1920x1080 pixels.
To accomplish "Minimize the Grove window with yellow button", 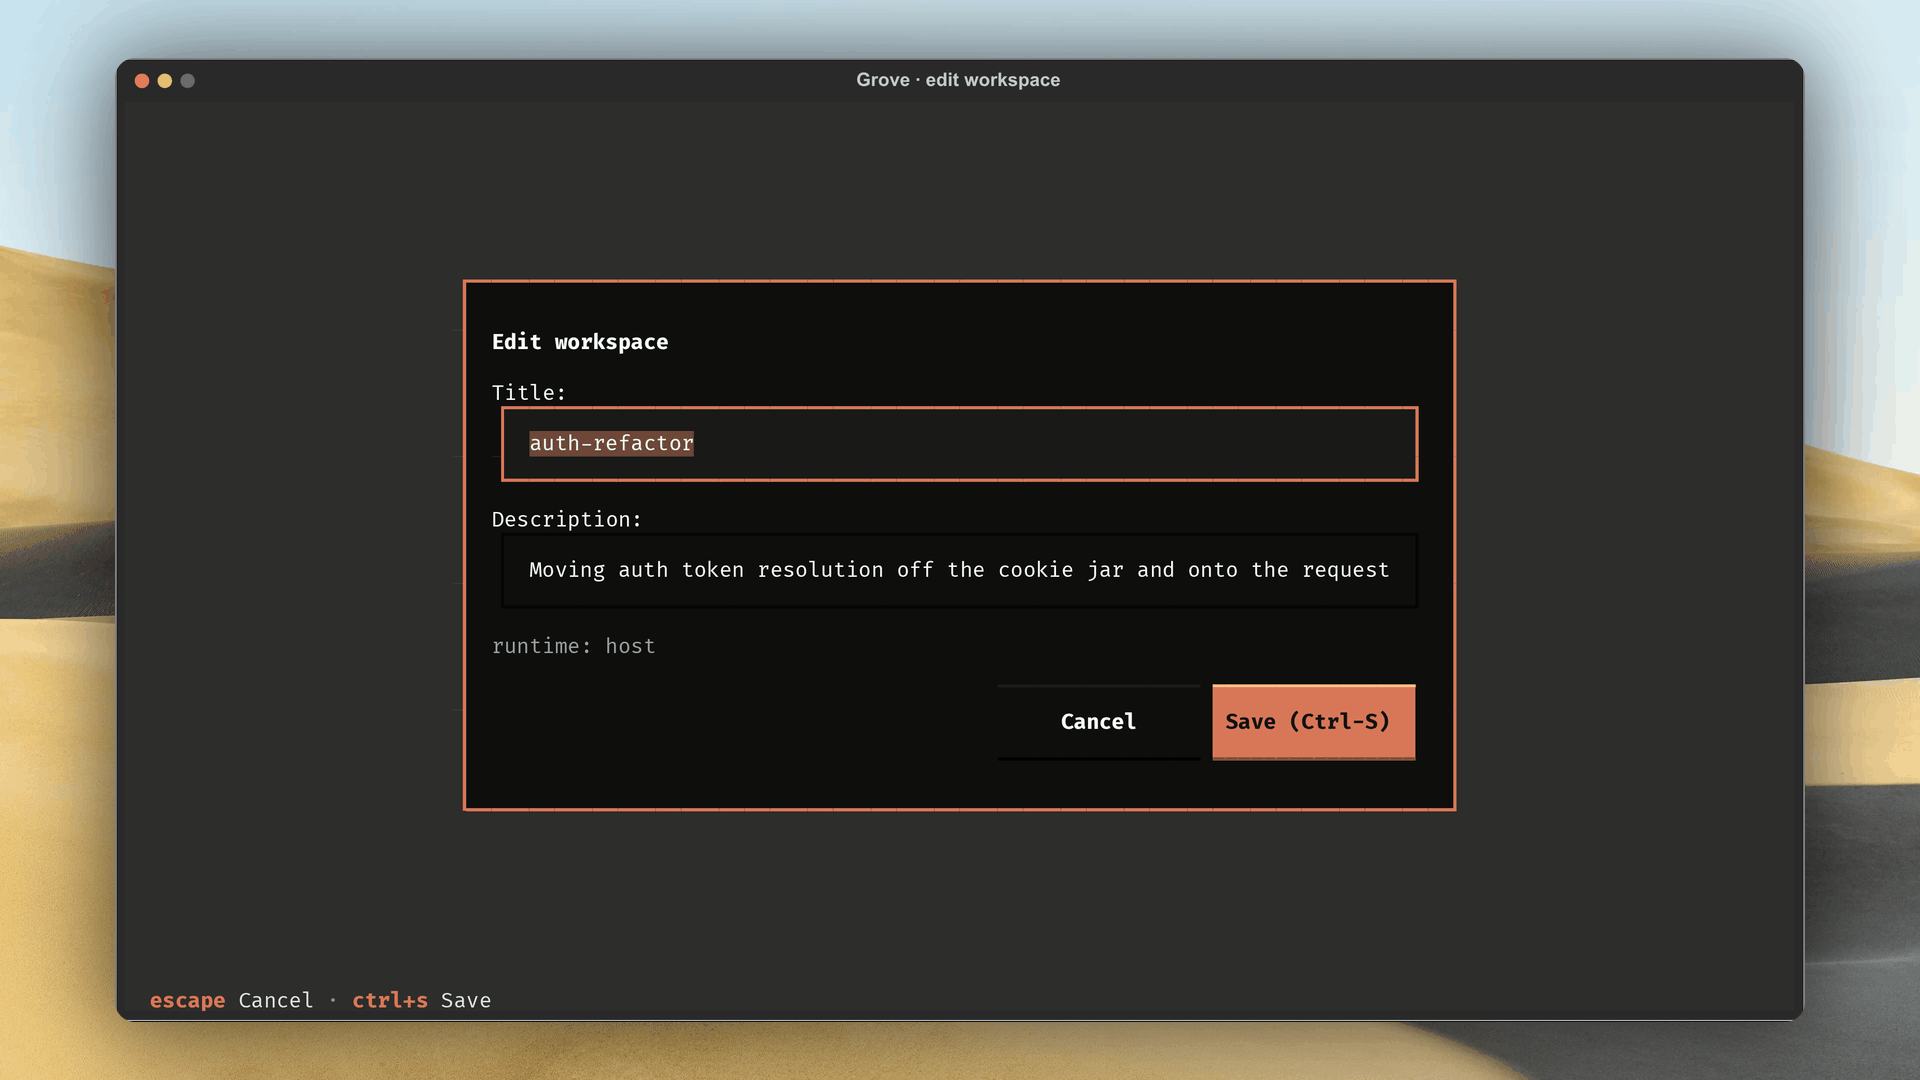I will (x=165, y=81).
